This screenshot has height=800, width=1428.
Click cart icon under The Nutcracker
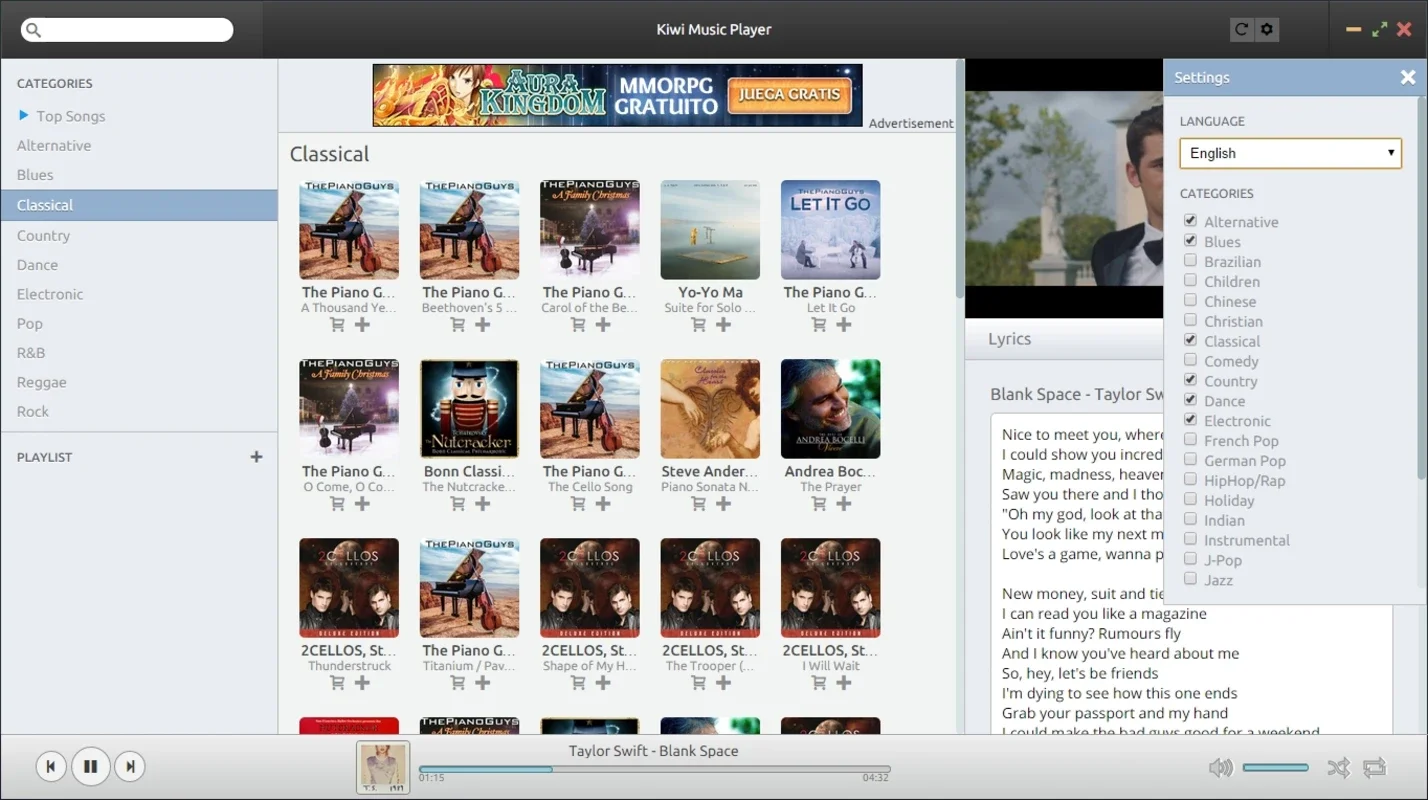457,504
